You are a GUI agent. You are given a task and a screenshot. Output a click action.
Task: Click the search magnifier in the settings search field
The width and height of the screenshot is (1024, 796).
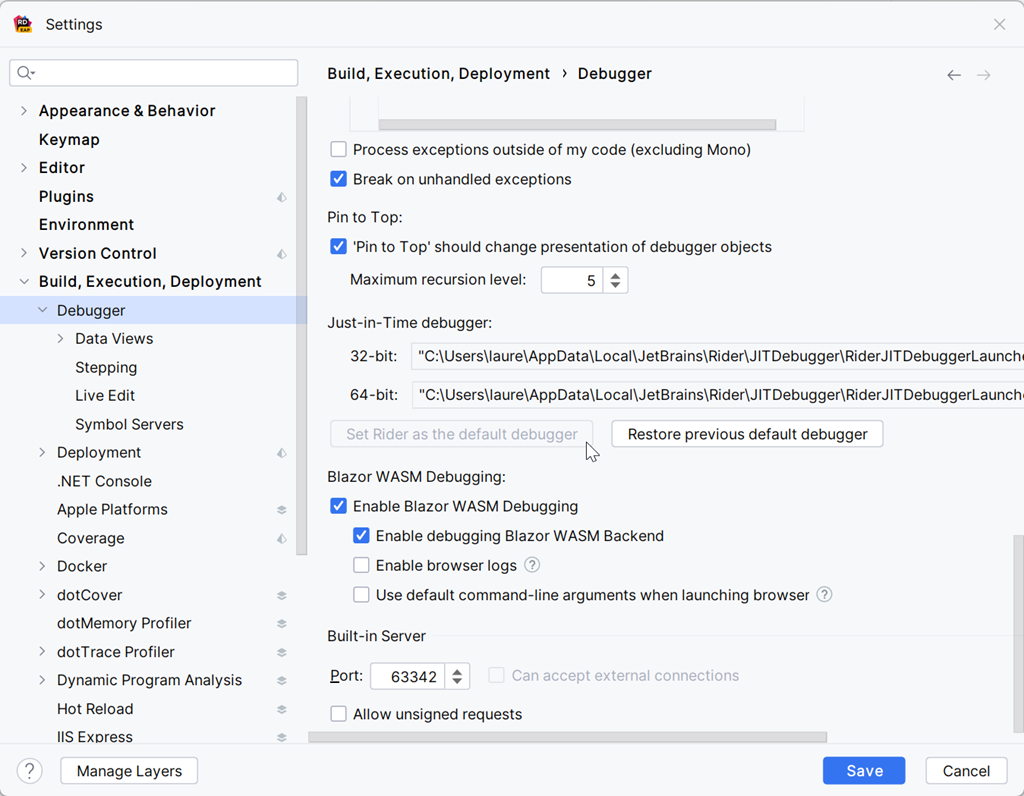[24, 72]
